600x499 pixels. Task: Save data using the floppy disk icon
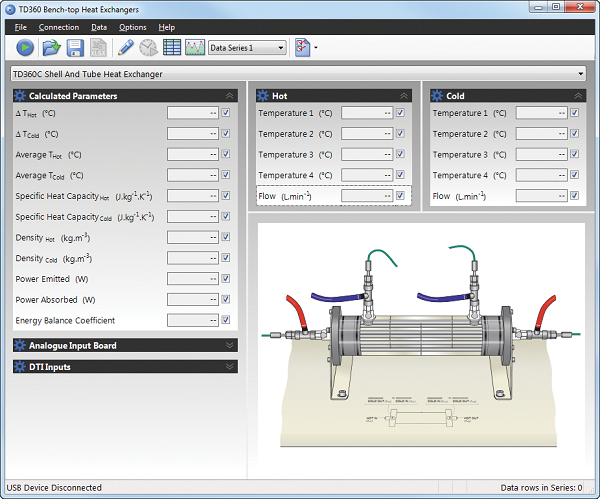click(x=75, y=47)
